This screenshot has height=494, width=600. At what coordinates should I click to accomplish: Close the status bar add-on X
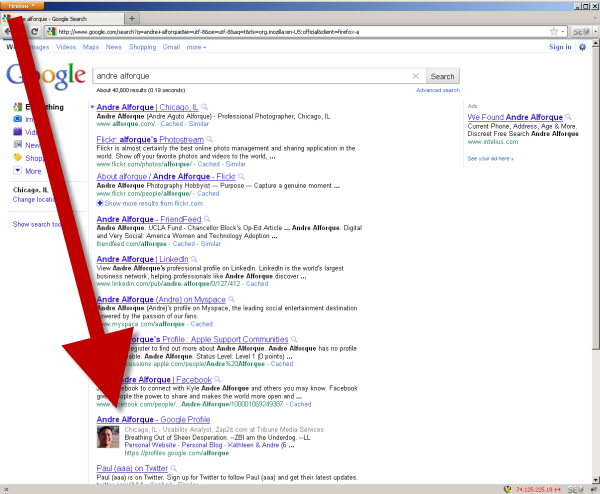pyautogui.click(x=6, y=489)
